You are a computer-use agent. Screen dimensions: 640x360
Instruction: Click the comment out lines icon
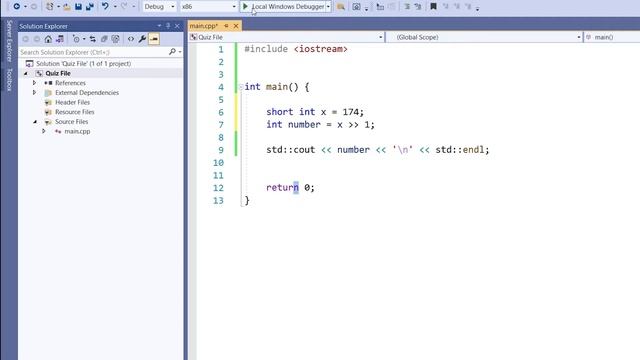[x=407, y=7]
